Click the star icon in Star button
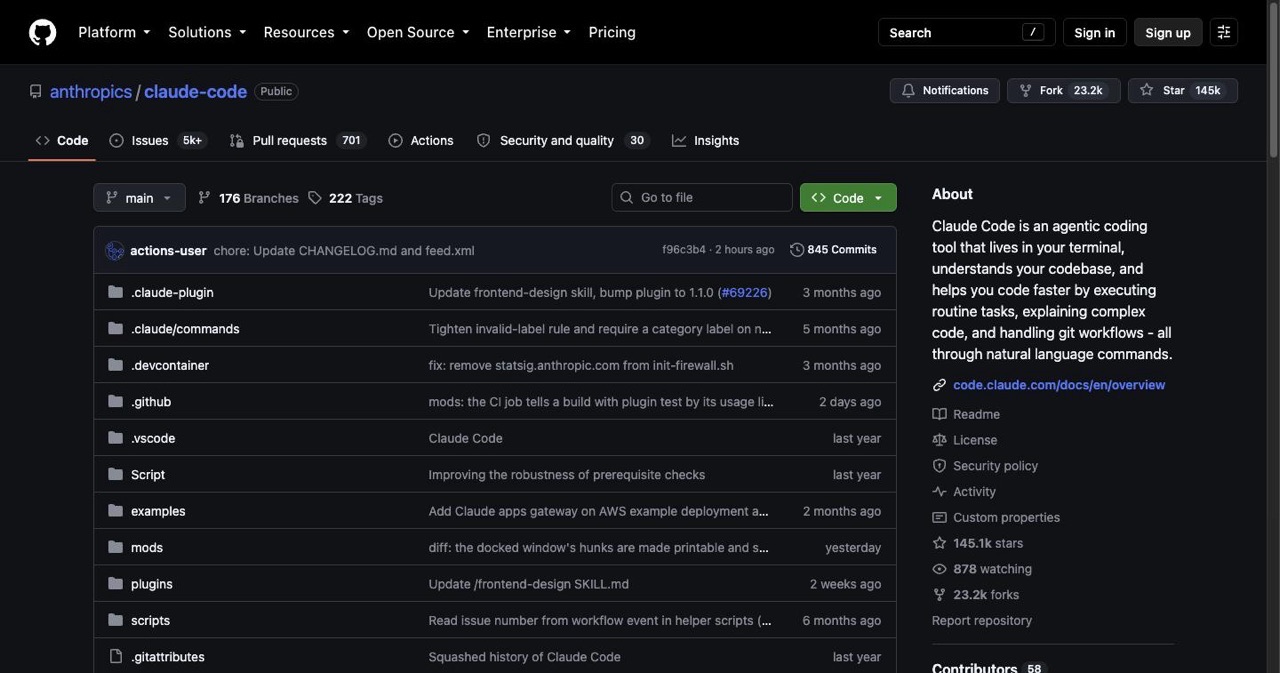Image resolution: width=1280 pixels, height=673 pixels. 1146,90
